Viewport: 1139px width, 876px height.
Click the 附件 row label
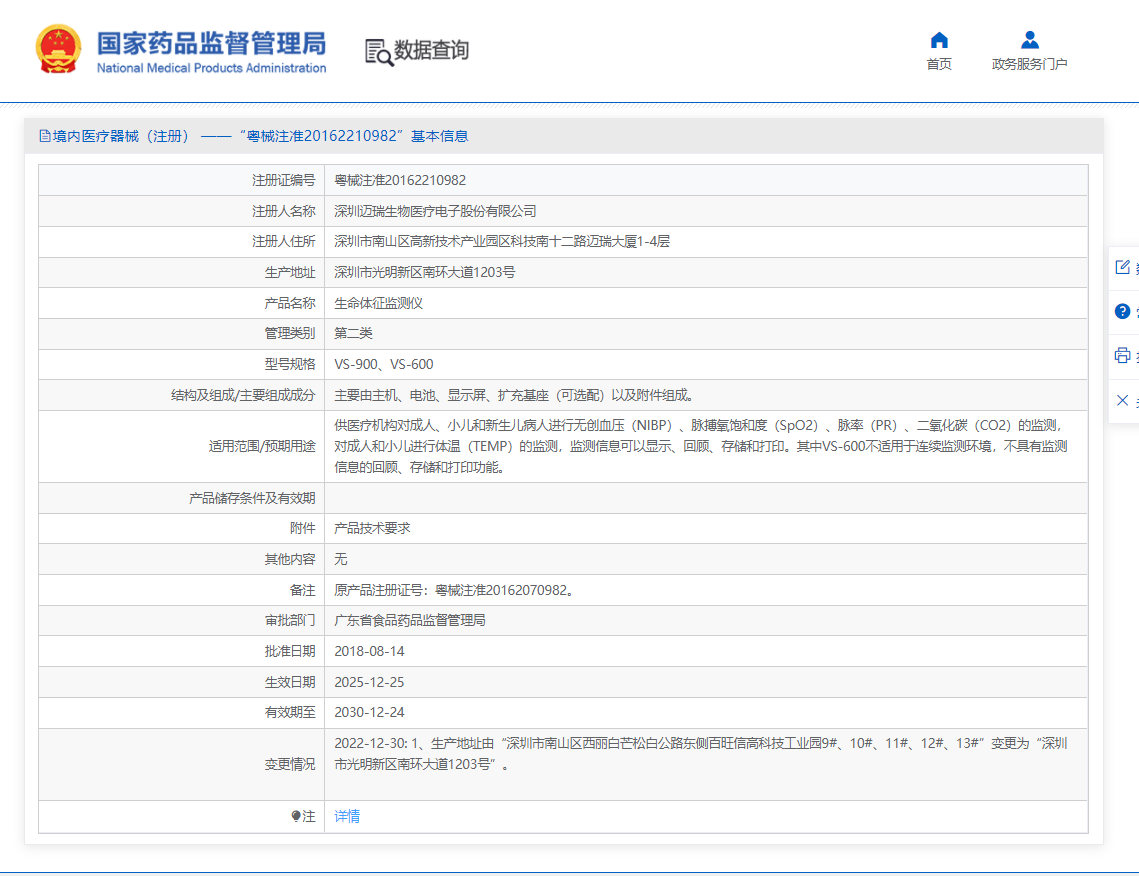[303, 528]
